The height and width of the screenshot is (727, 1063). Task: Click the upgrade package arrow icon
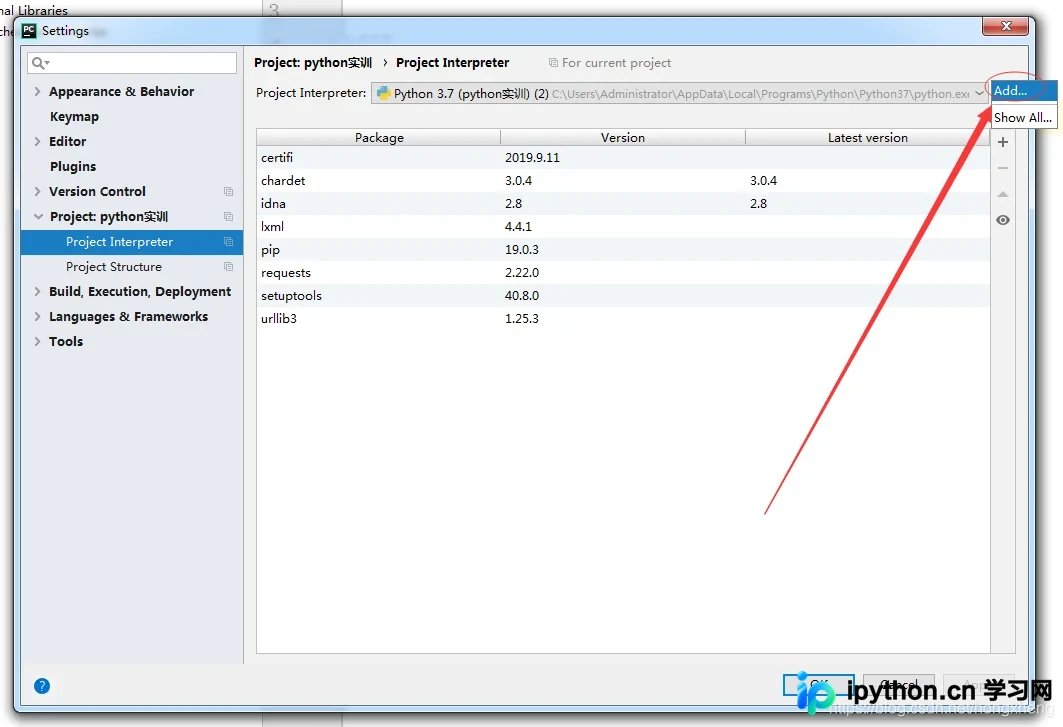click(x=1003, y=195)
